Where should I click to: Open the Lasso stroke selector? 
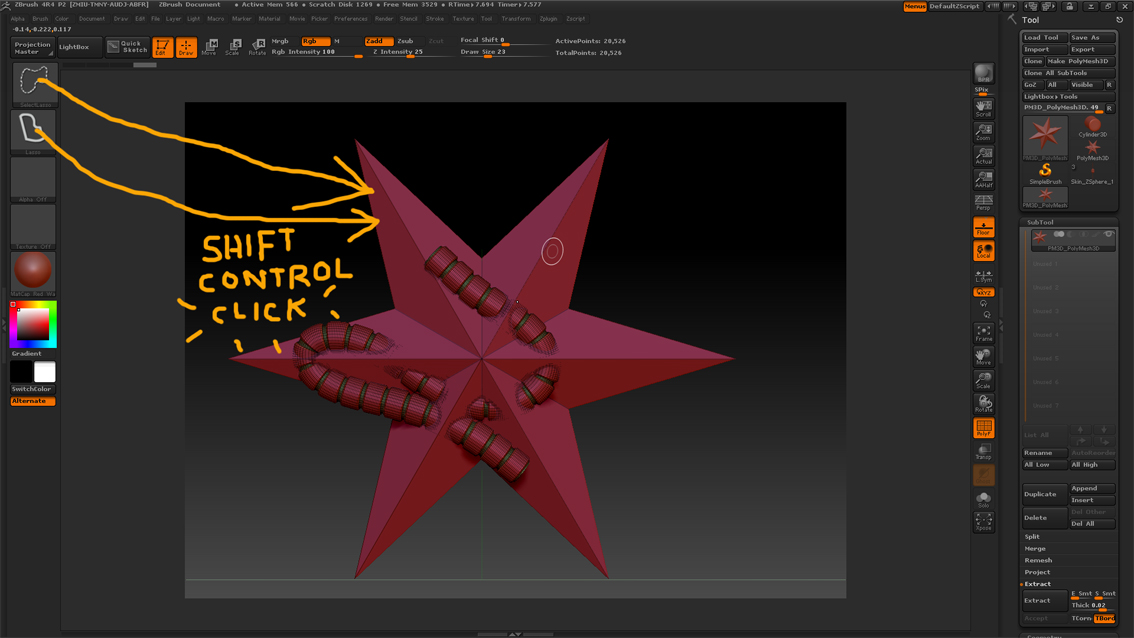33,132
